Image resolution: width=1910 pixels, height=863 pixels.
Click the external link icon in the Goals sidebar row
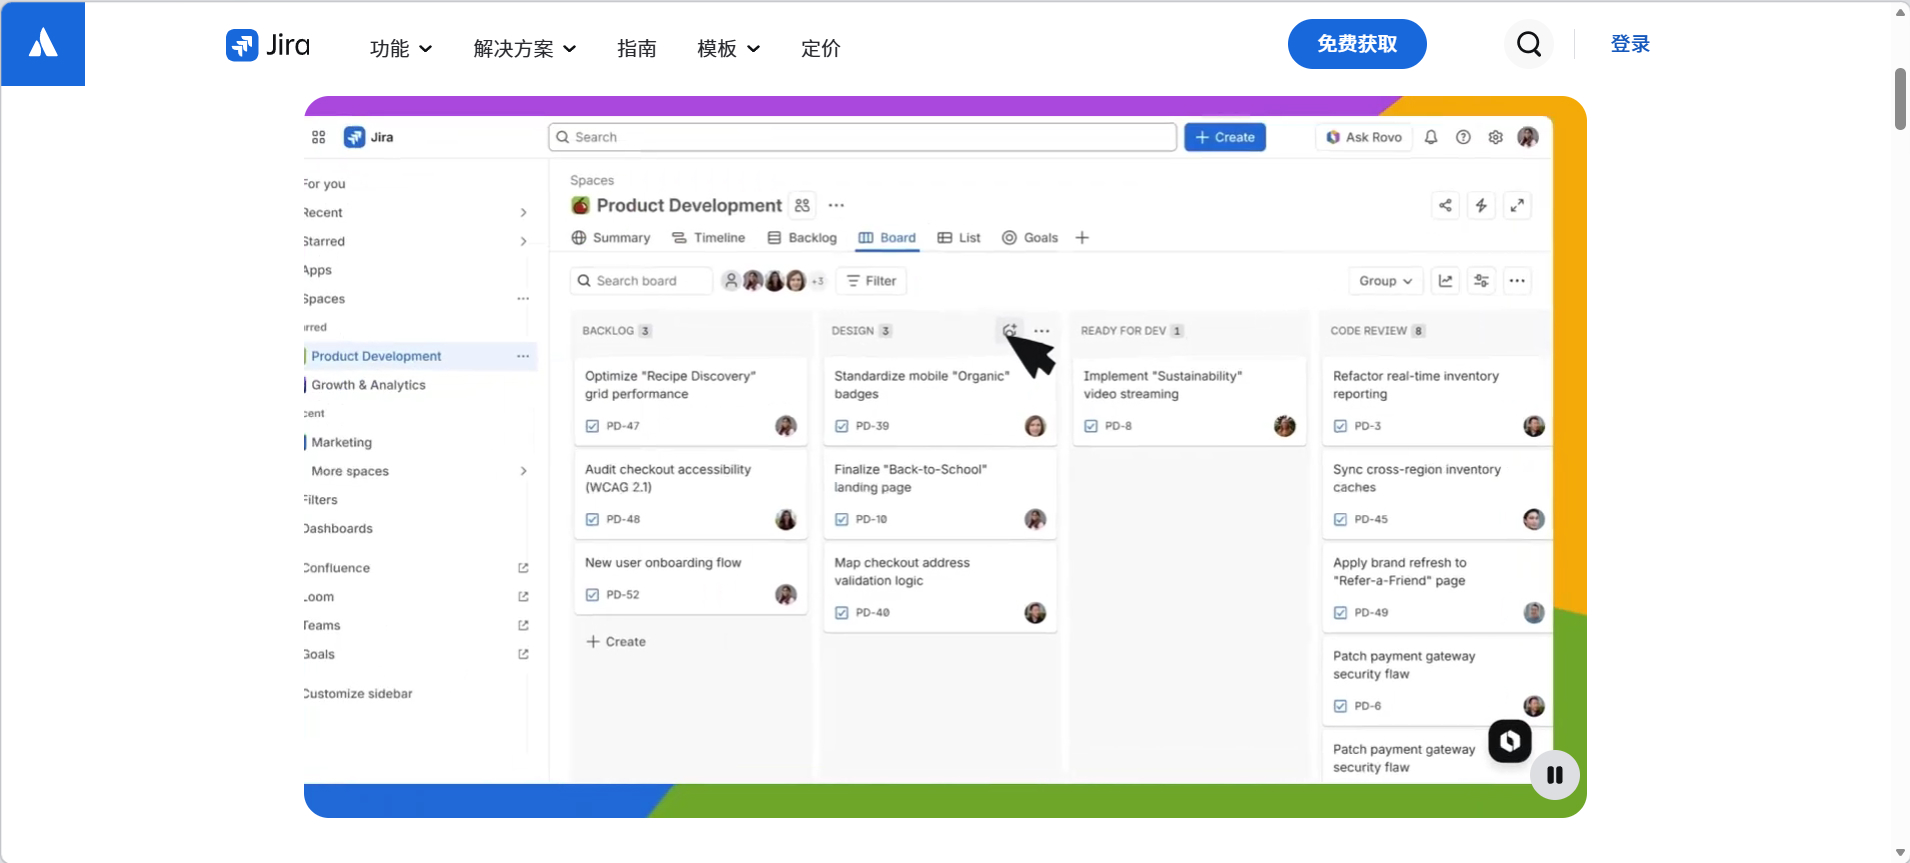coord(523,654)
